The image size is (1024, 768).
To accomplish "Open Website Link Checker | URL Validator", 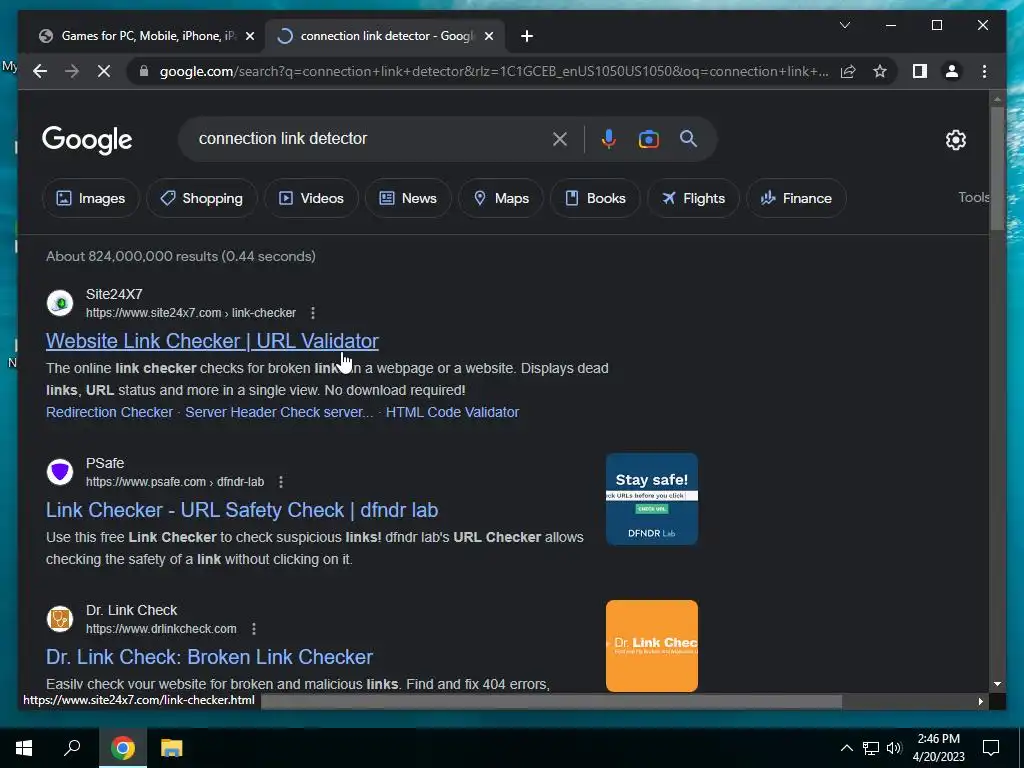I will (212, 341).
